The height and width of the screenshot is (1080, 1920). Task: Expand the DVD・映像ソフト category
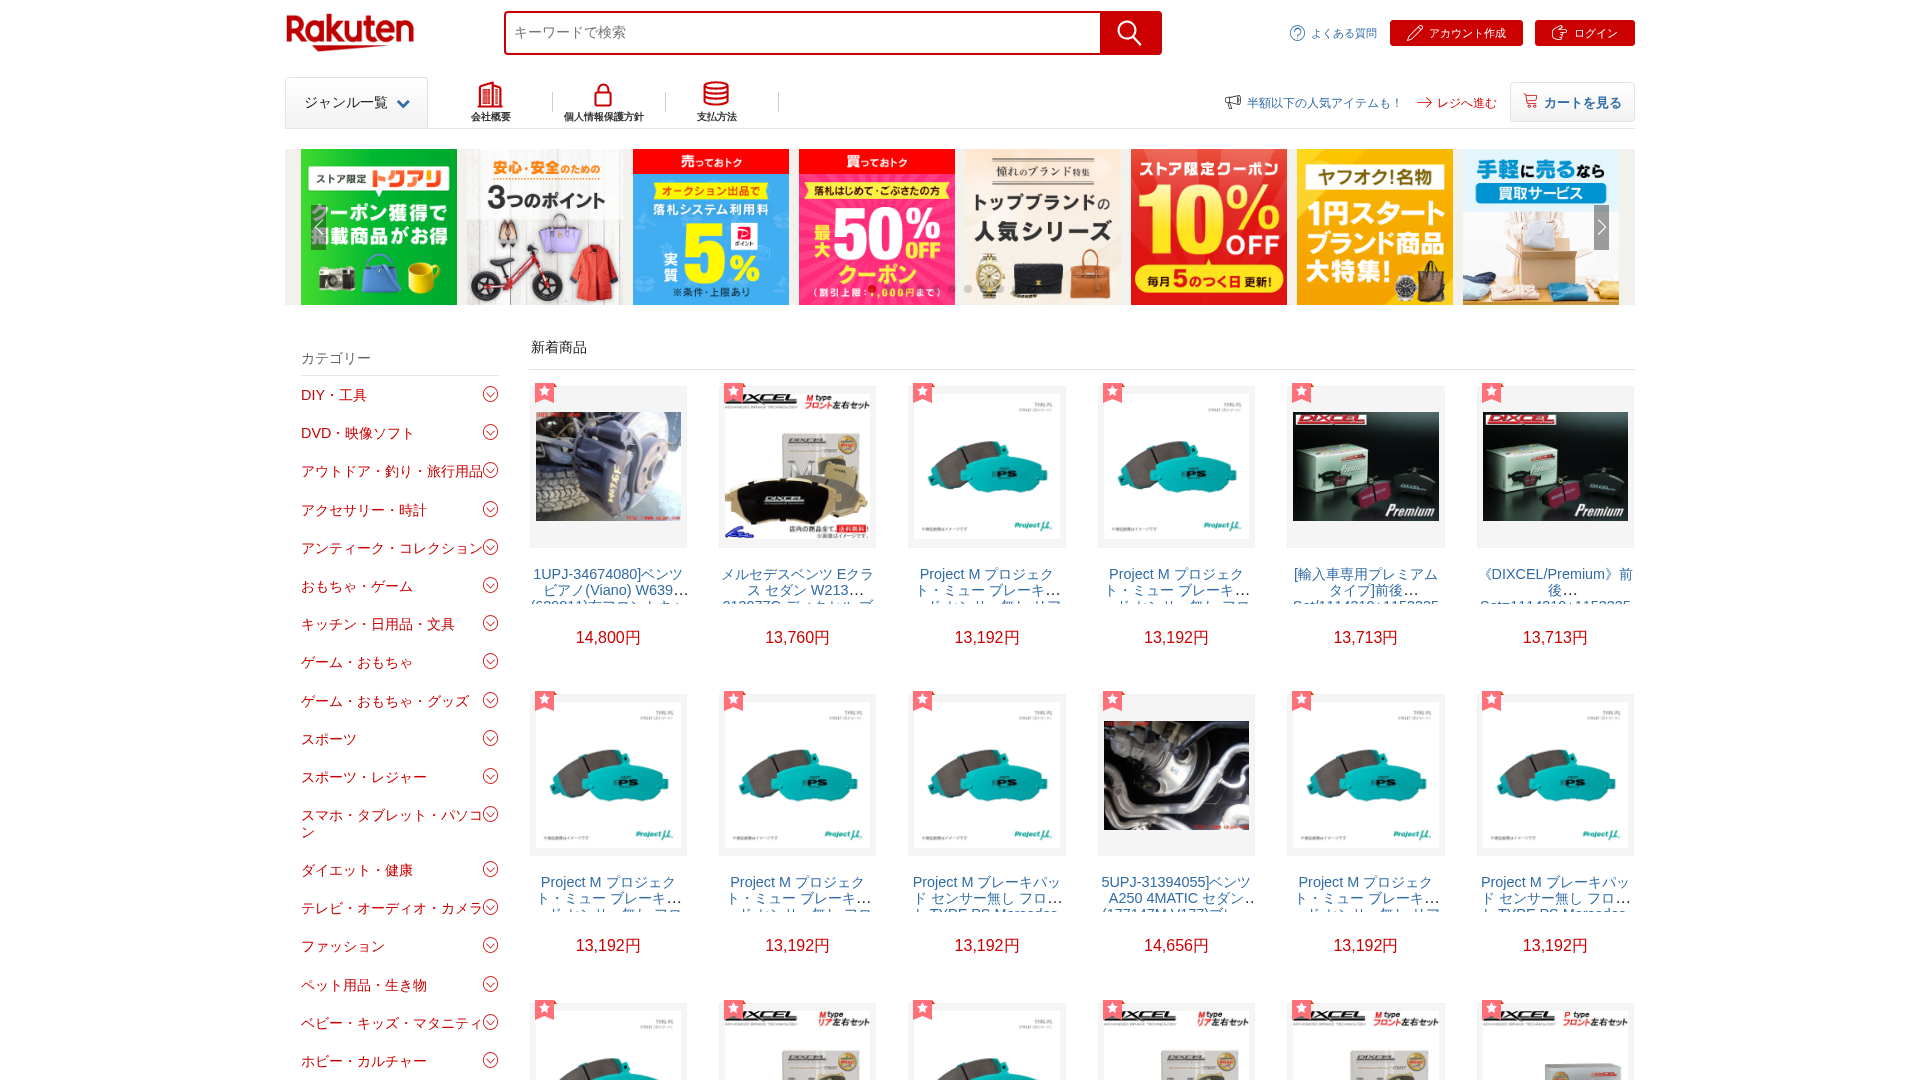click(490, 433)
